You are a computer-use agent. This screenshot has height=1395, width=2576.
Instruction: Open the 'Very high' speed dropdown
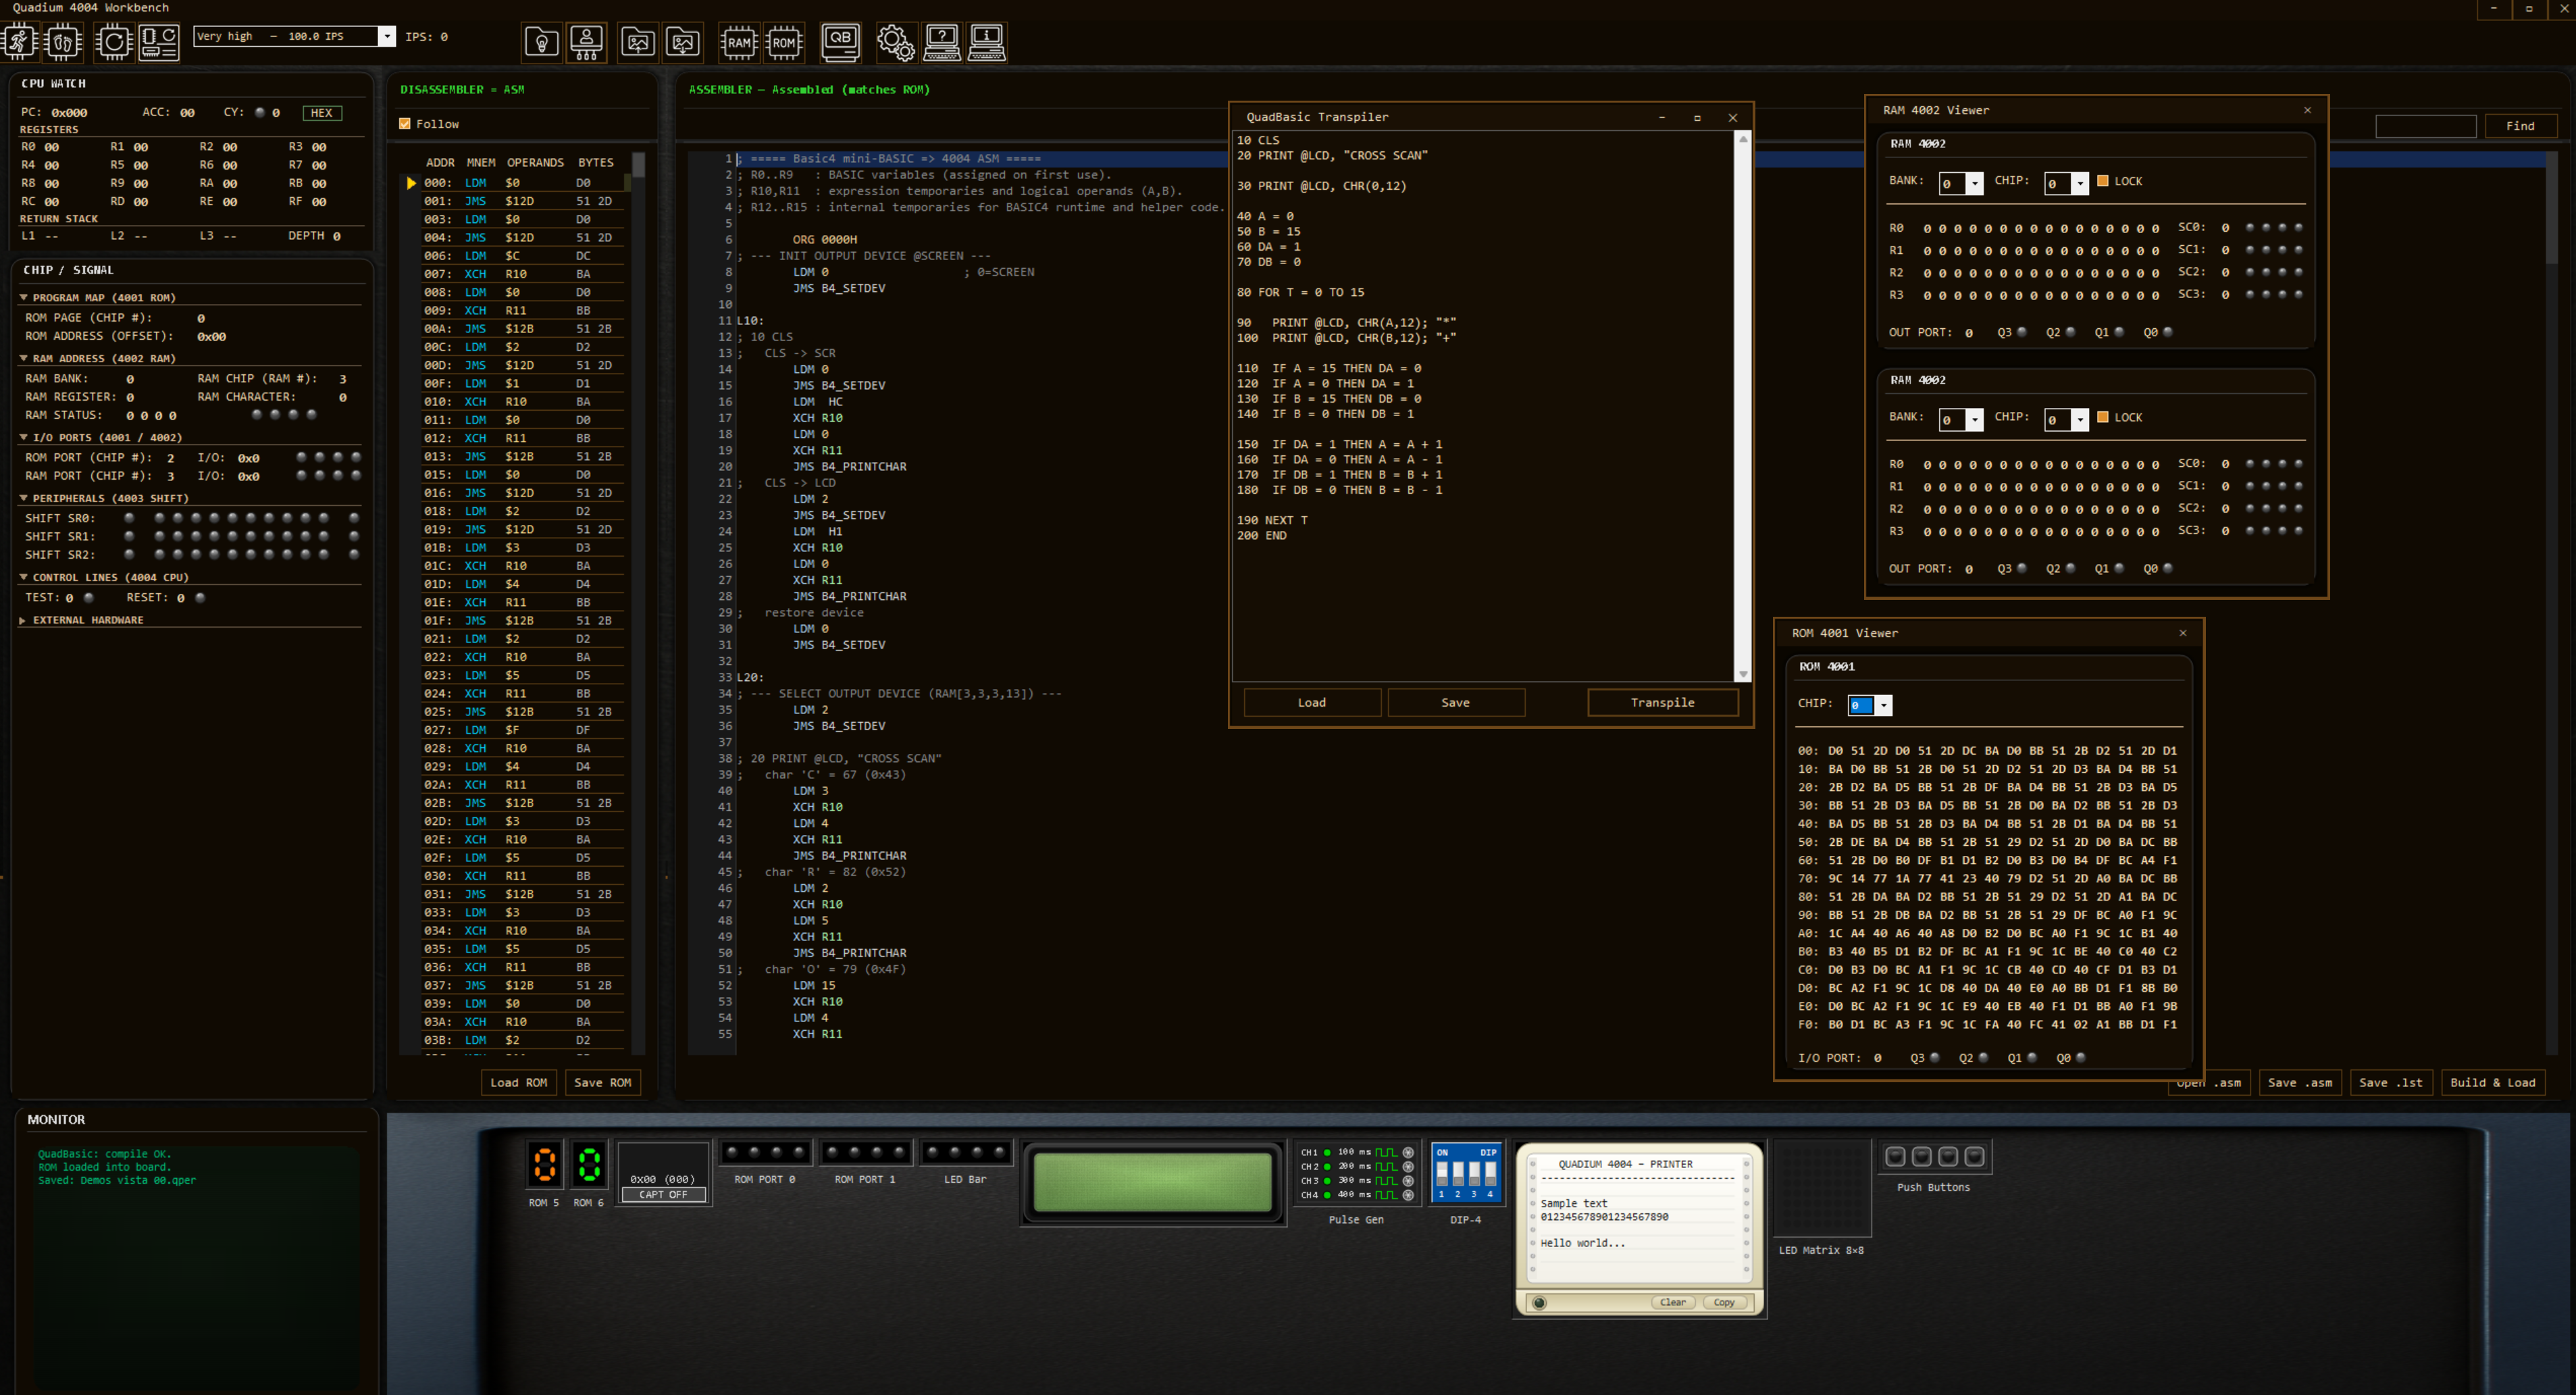pyautogui.click(x=386, y=36)
